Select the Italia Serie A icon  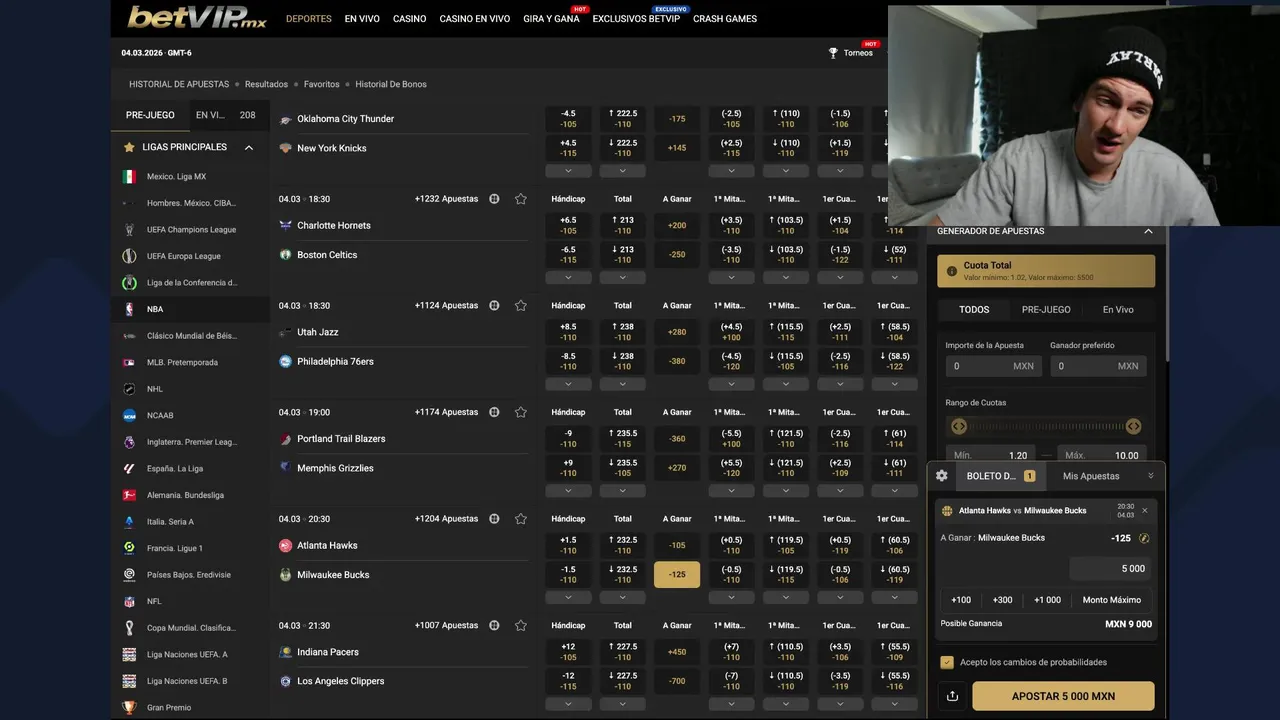click(x=129, y=522)
